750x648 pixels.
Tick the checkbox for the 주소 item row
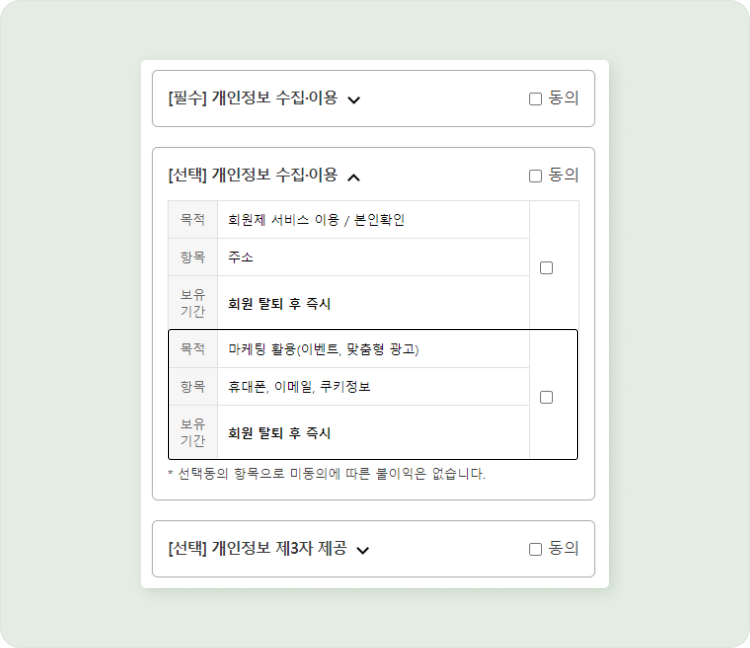[x=546, y=268]
